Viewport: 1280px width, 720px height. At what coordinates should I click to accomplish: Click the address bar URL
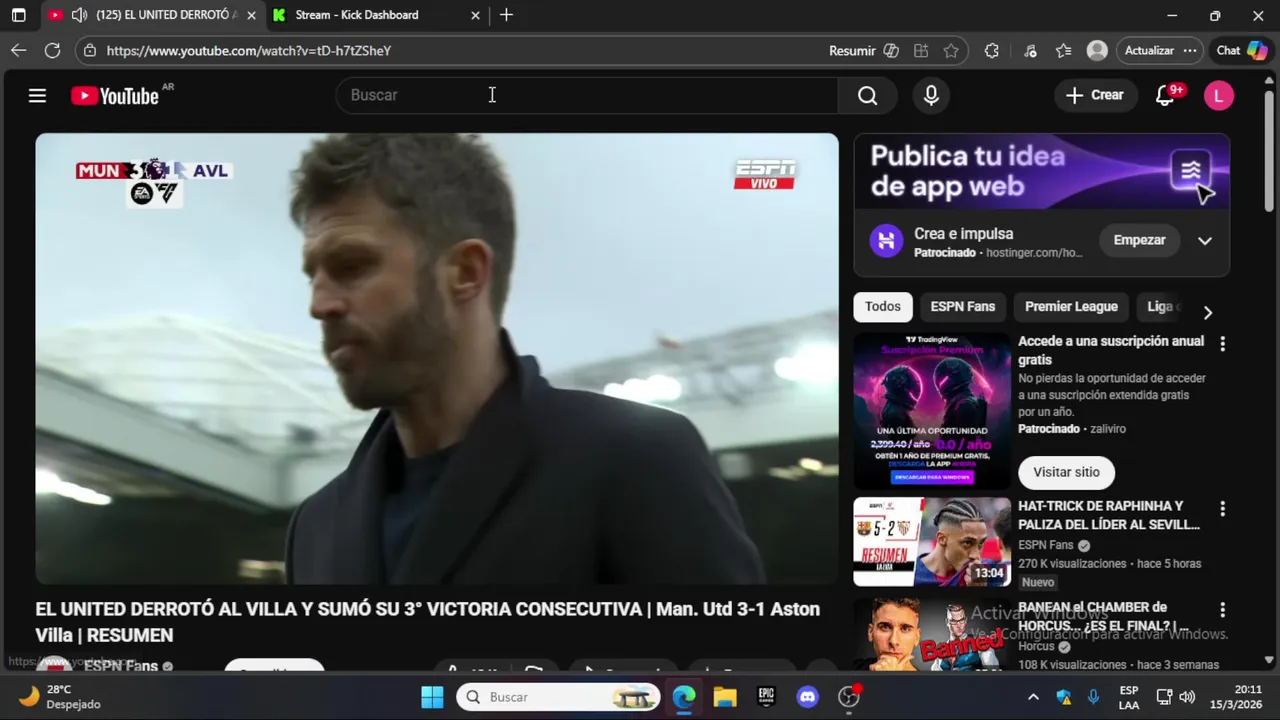(x=248, y=51)
